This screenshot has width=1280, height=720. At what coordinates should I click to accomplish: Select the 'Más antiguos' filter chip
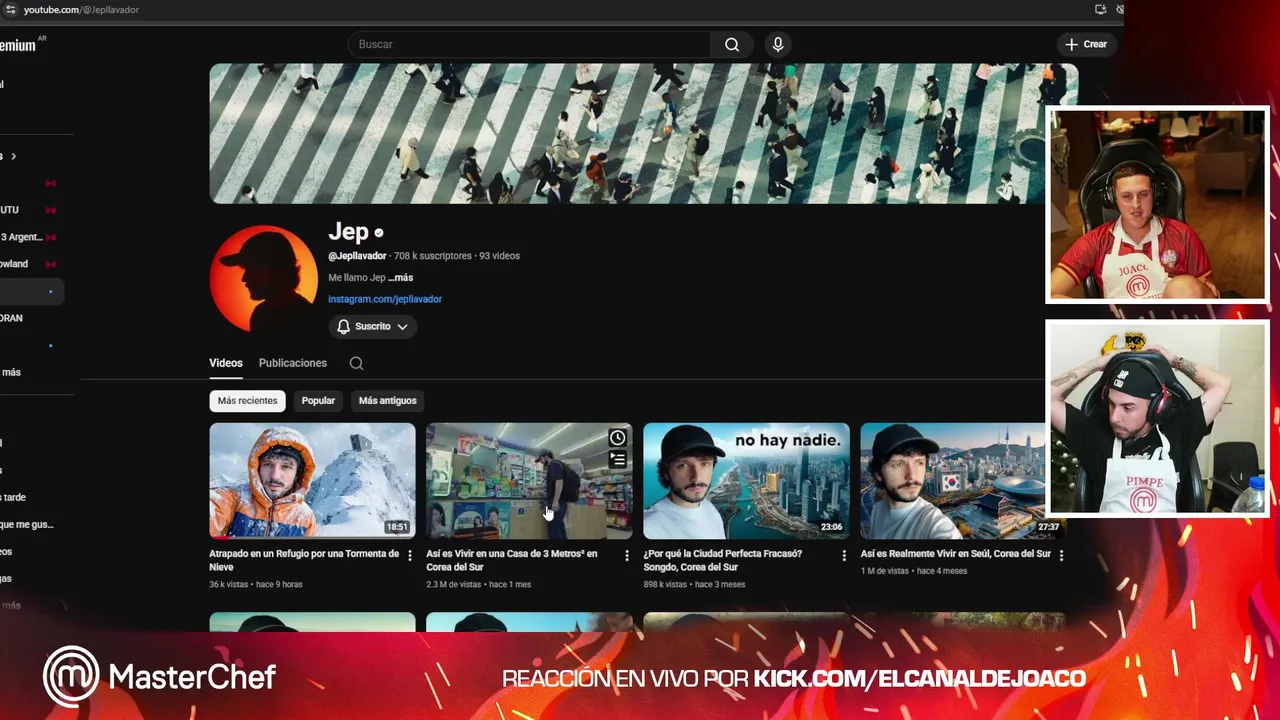tap(387, 401)
